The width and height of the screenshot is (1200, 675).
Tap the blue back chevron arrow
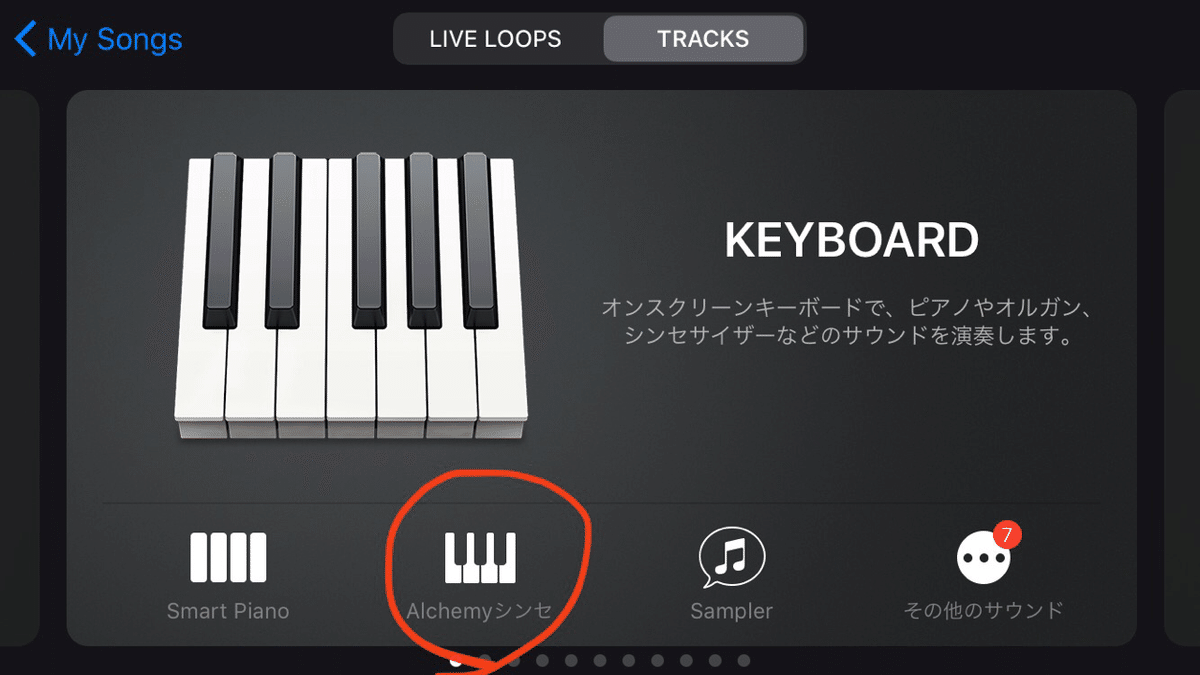tap(25, 39)
